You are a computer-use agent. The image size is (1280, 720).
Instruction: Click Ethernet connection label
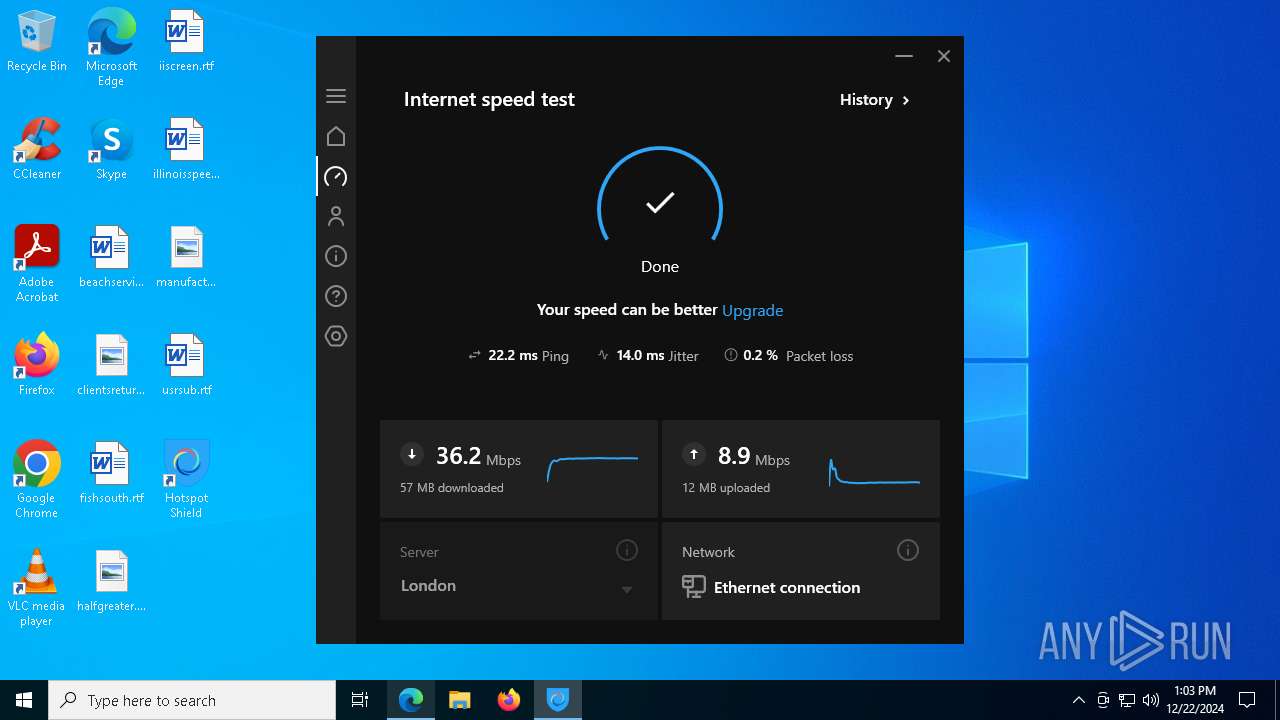(787, 587)
